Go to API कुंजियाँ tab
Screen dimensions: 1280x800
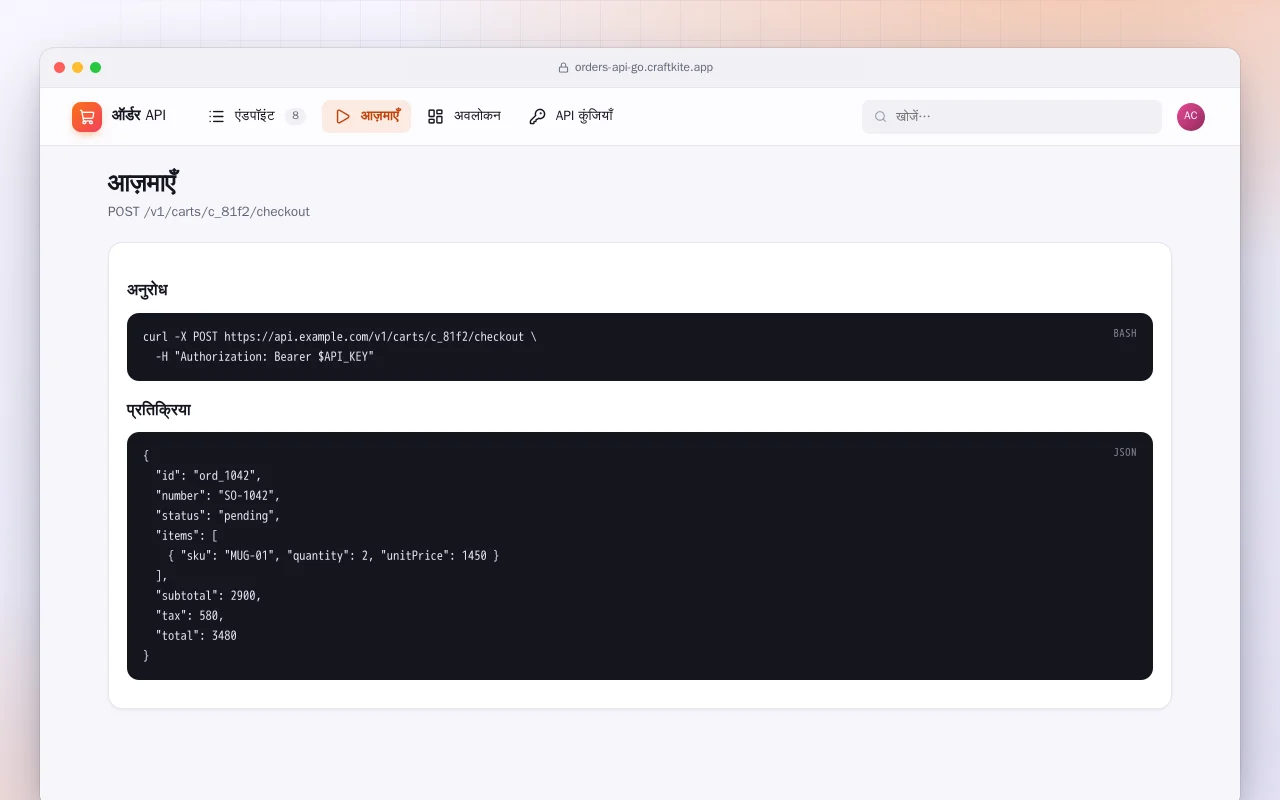[x=571, y=117]
